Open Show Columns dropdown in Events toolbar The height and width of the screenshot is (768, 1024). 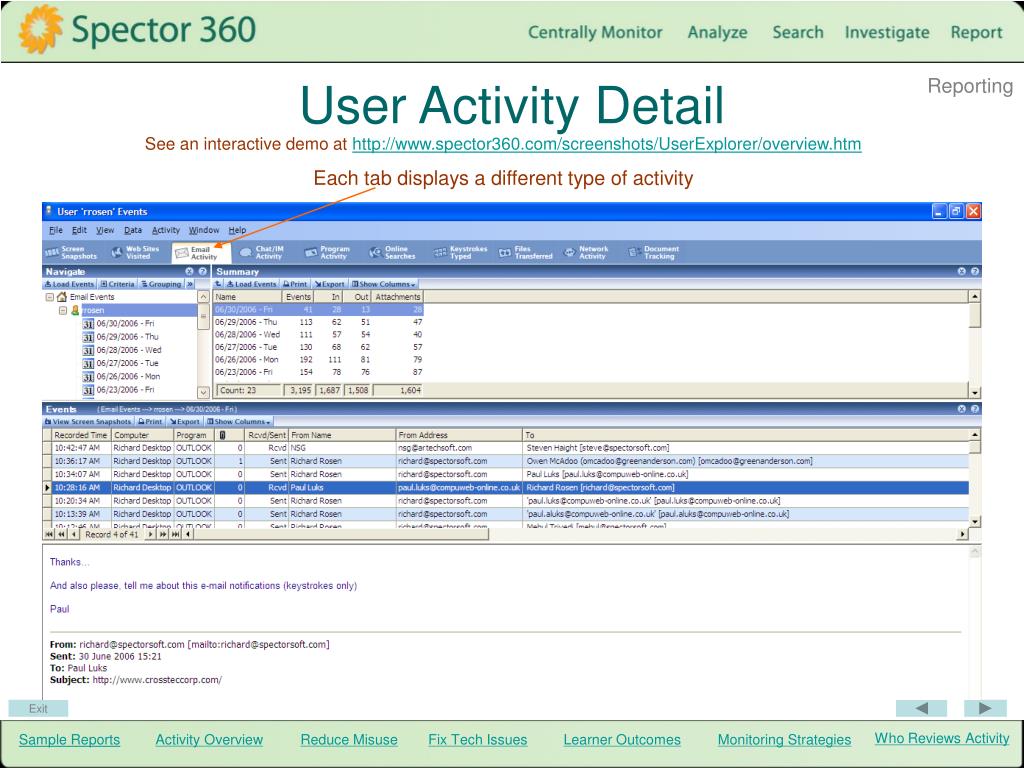pyautogui.click(x=238, y=422)
